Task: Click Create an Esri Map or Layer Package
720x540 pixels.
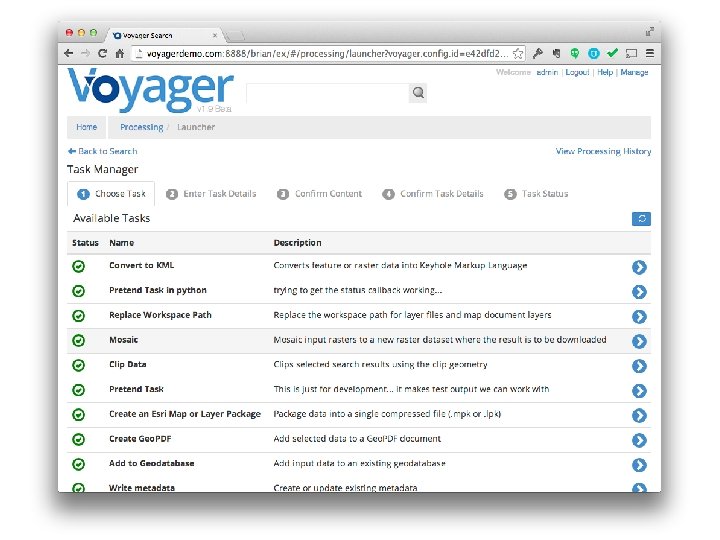Action: pos(185,414)
